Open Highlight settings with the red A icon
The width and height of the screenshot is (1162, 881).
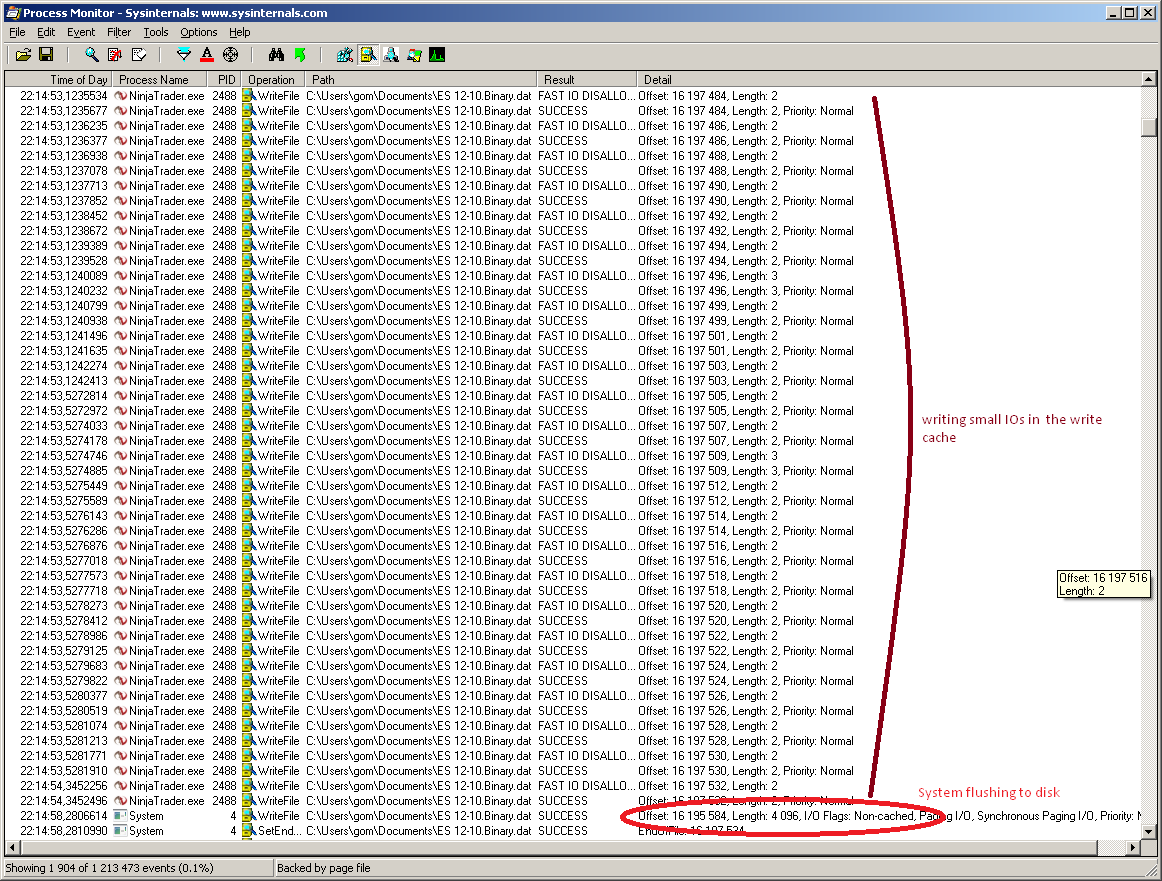207,55
